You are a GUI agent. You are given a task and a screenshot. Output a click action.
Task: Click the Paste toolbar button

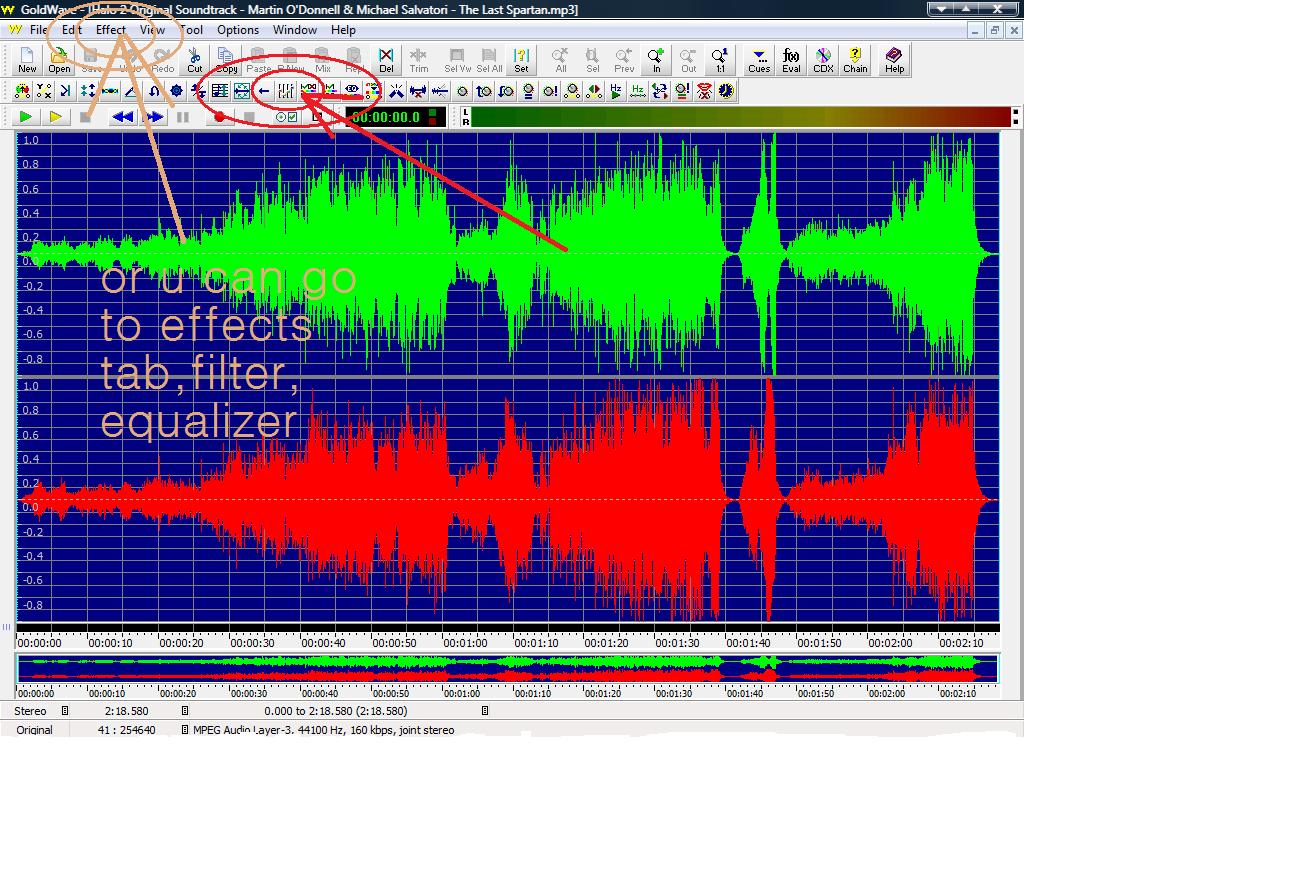[258, 61]
